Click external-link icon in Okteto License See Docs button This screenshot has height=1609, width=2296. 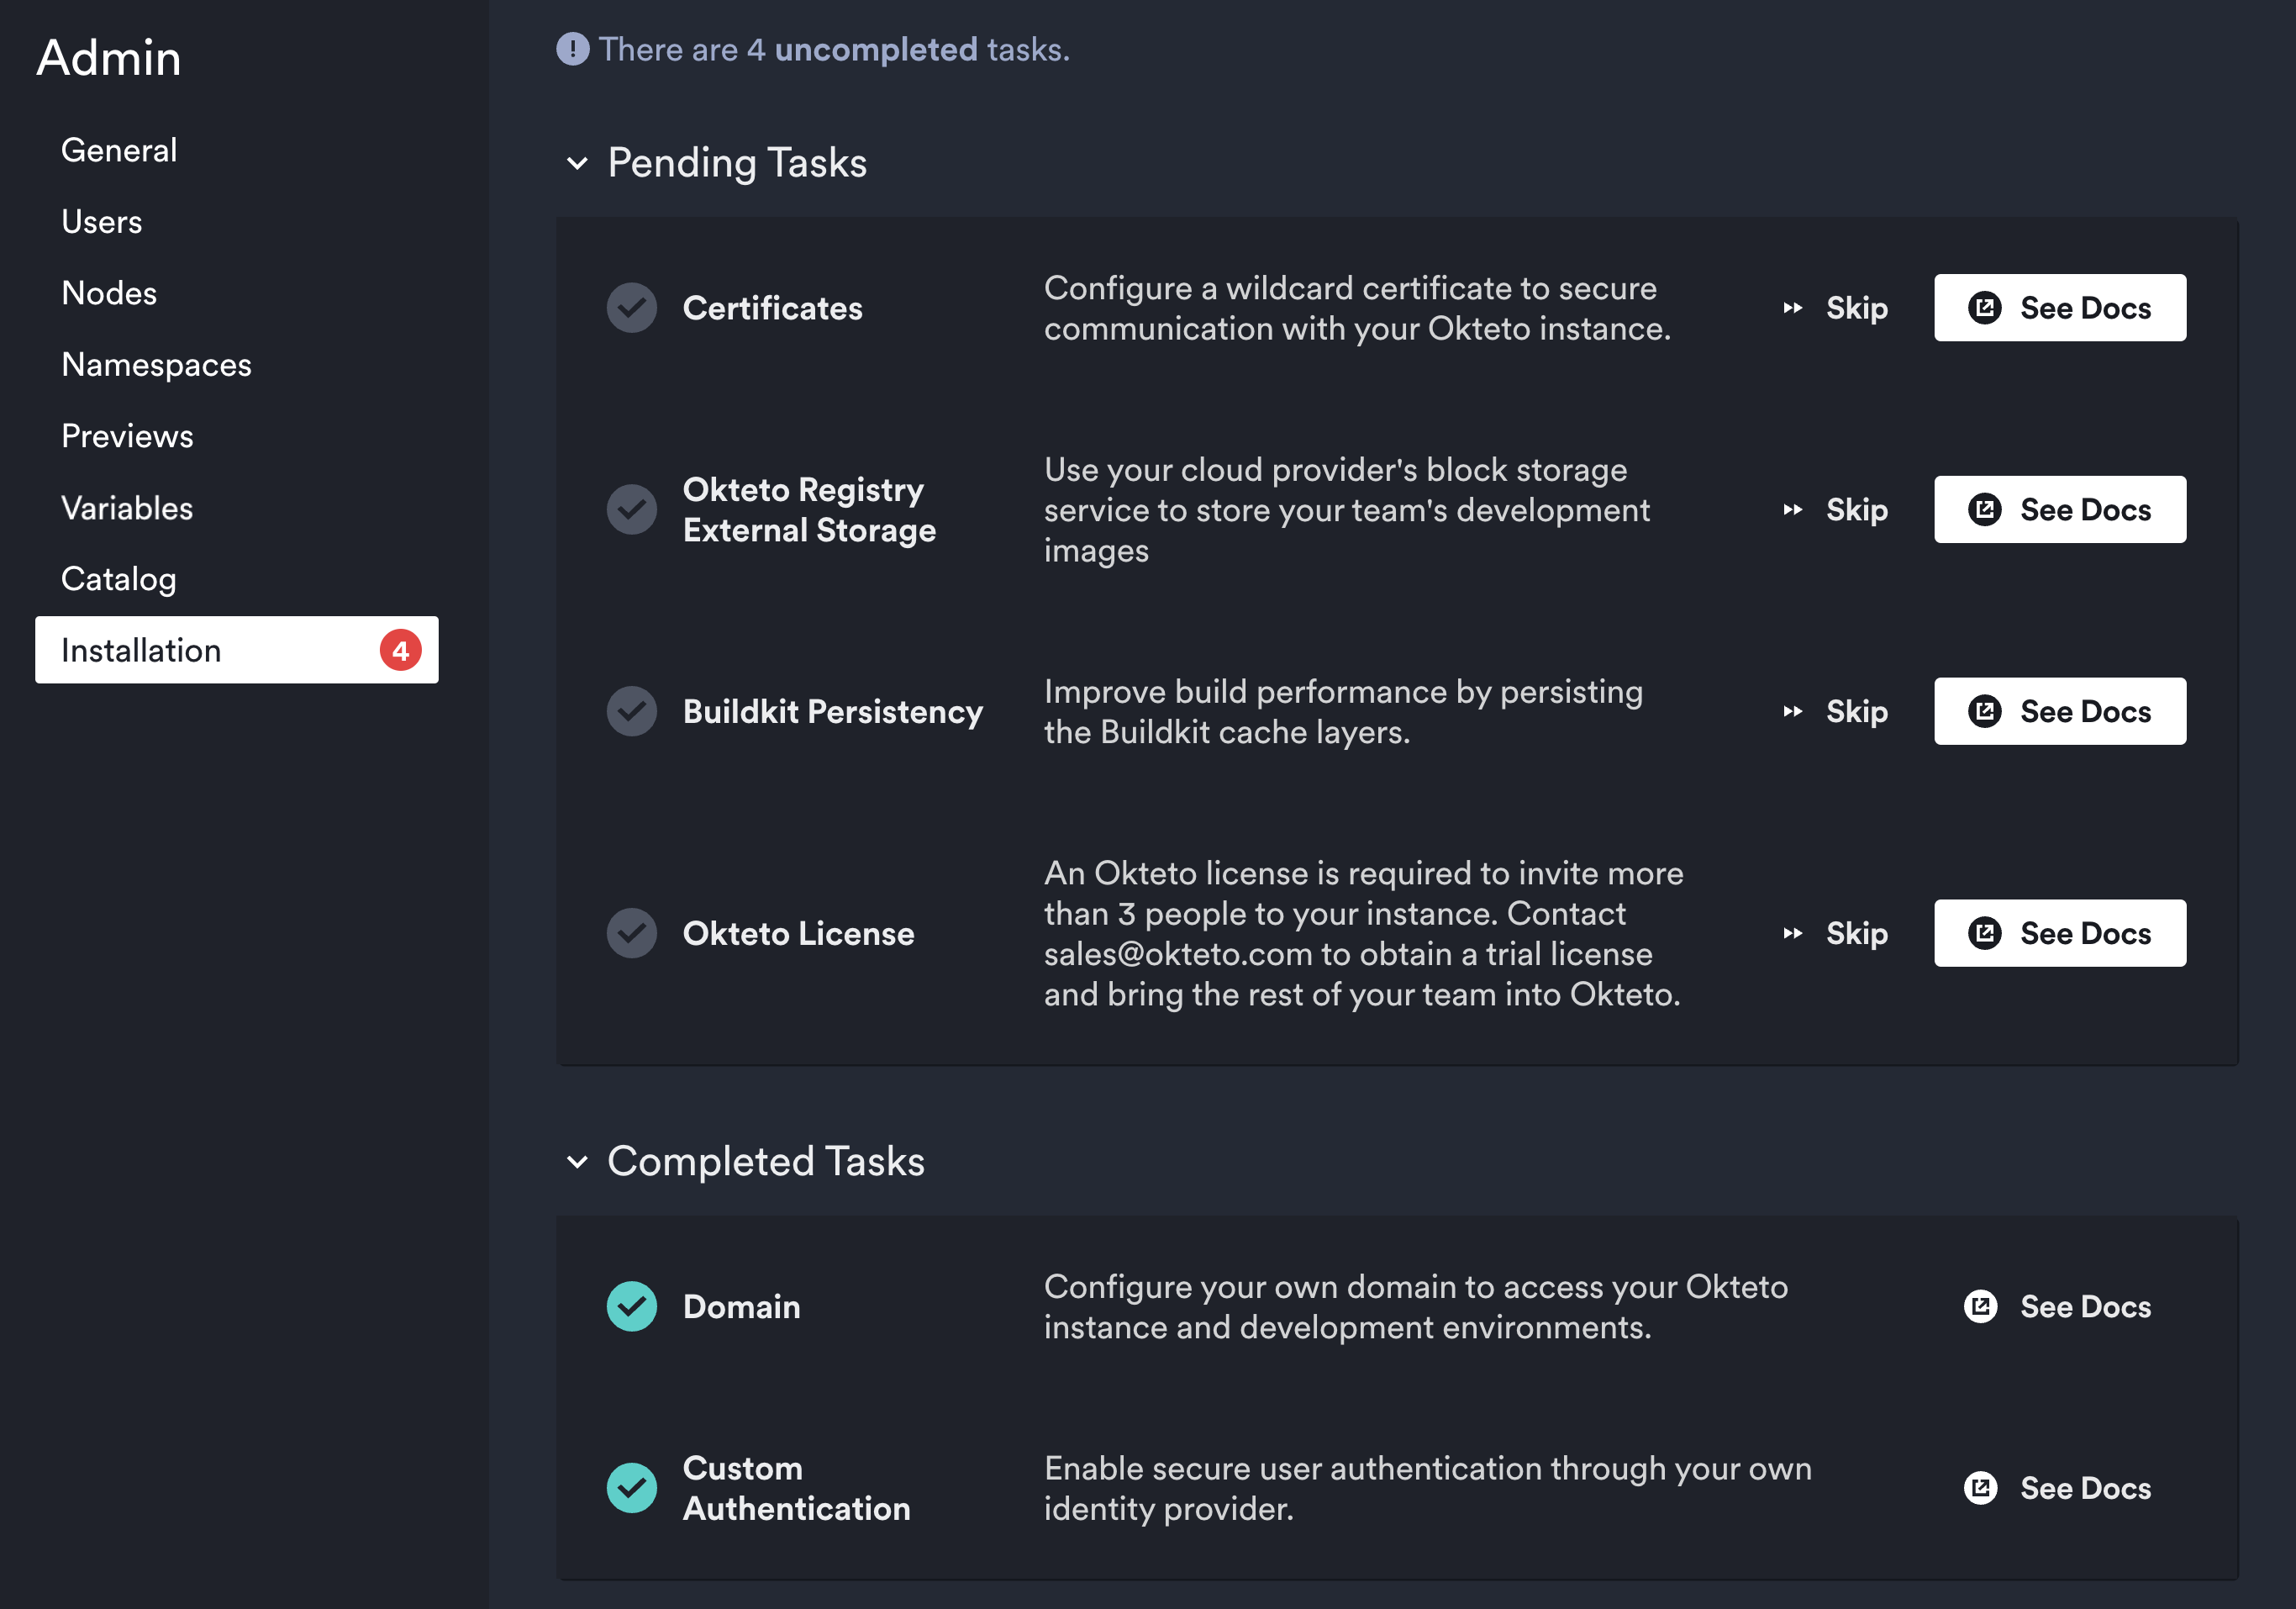pyautogui.click(x=1985, y=933)
